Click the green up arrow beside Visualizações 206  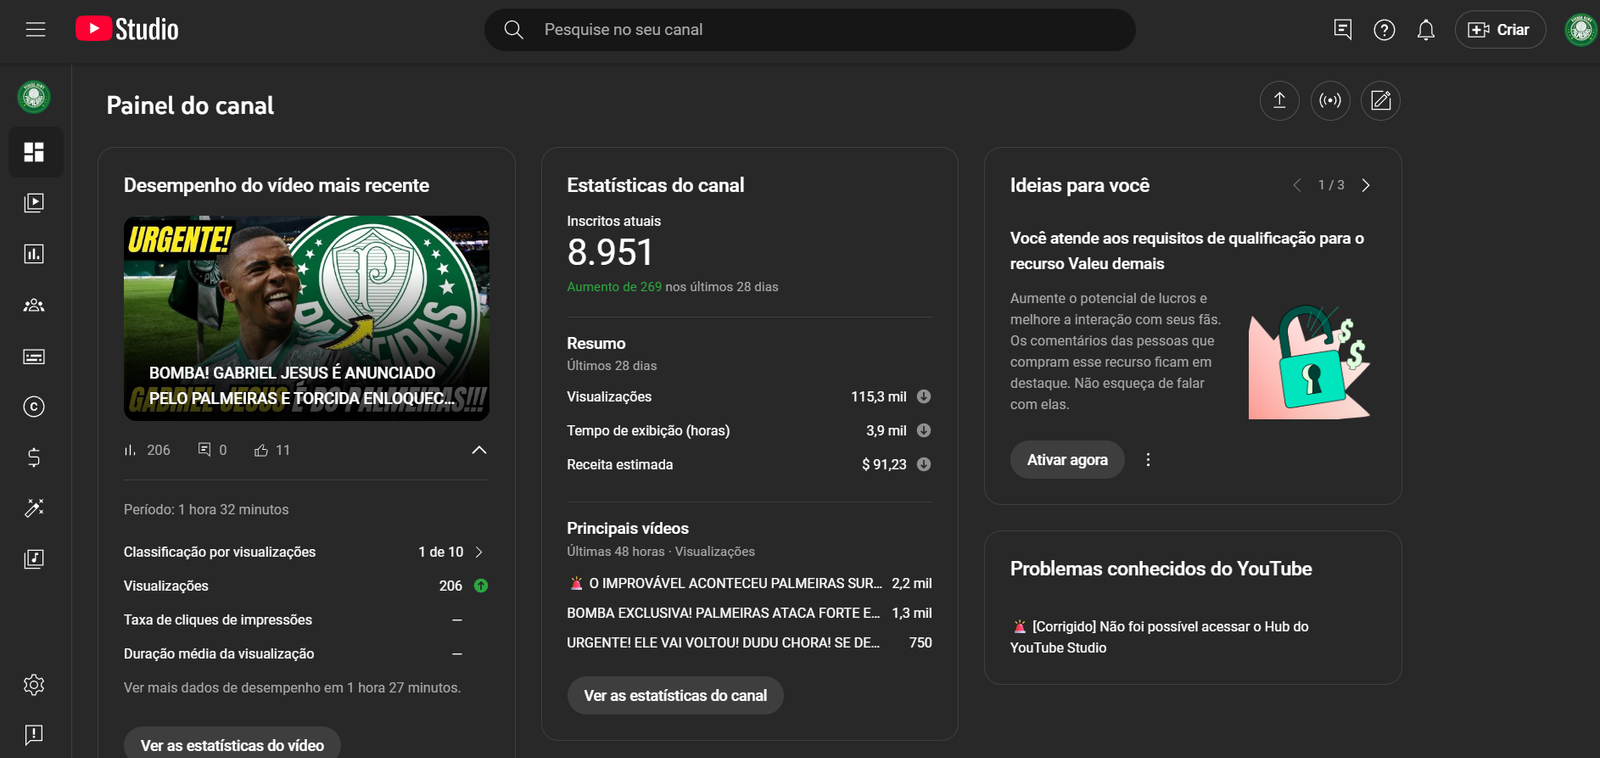click(x=481, y=586)
